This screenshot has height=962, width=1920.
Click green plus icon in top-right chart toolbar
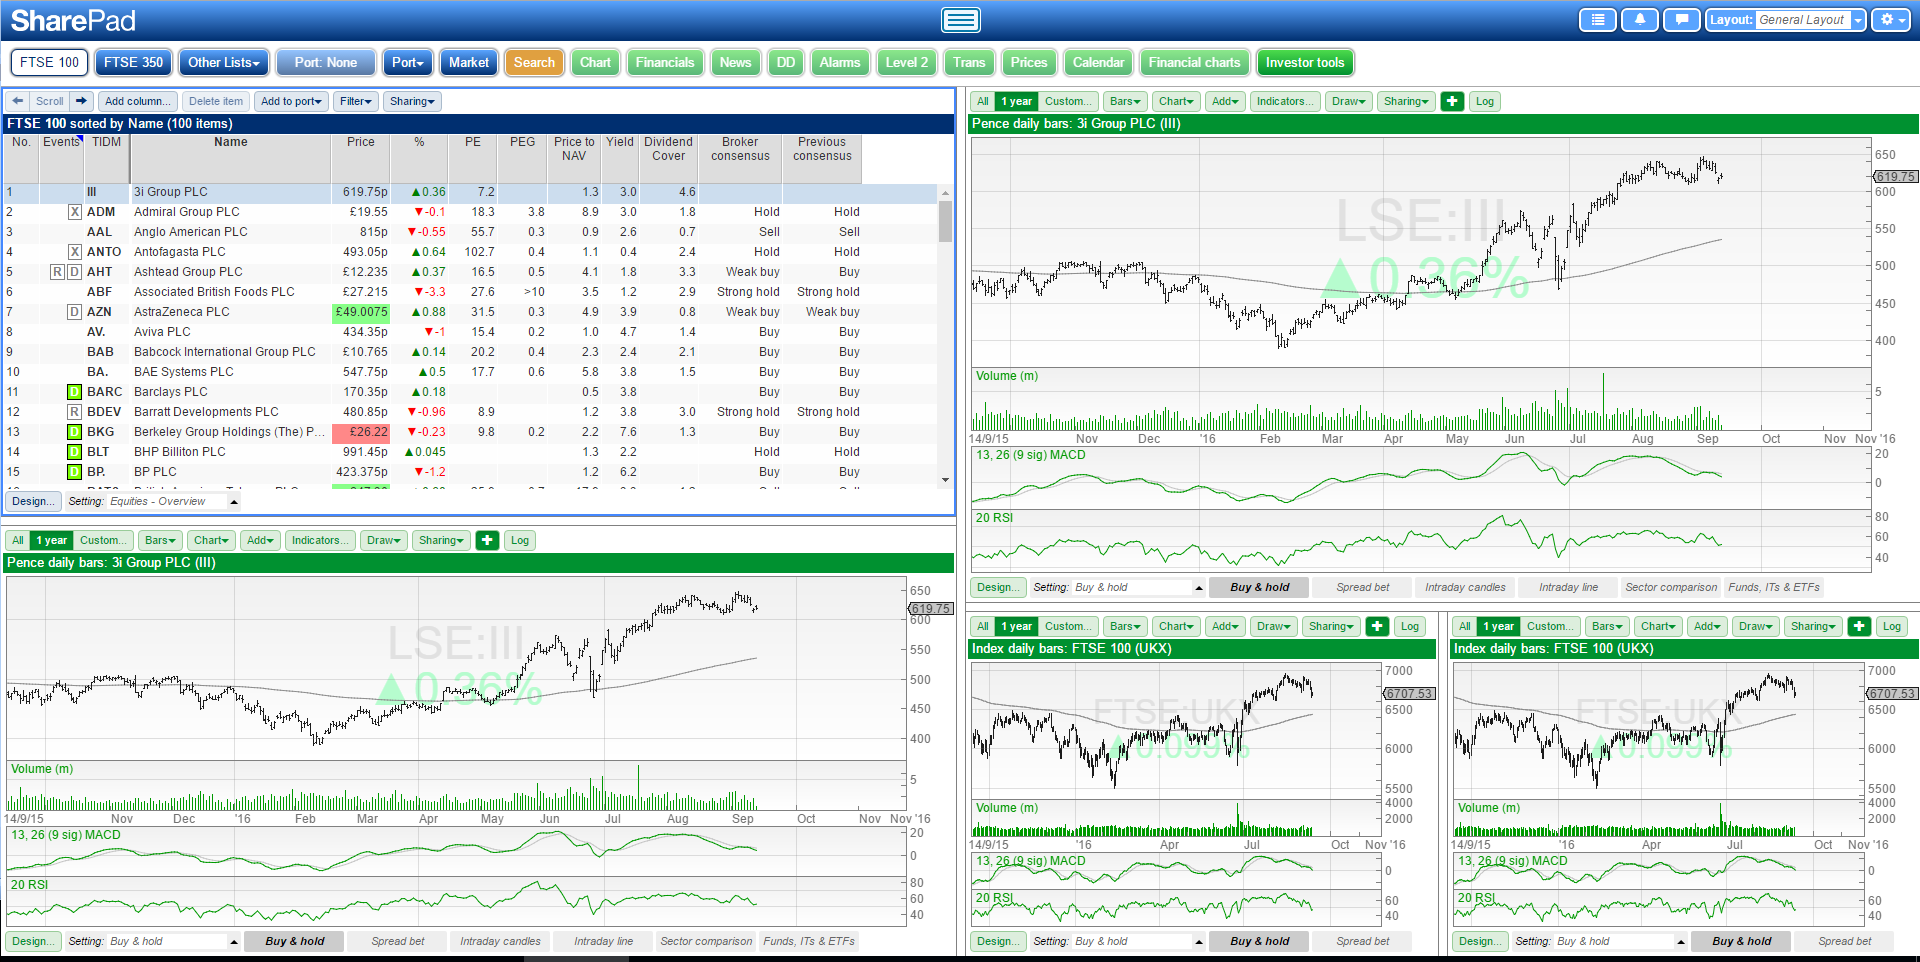[1453, 101]
